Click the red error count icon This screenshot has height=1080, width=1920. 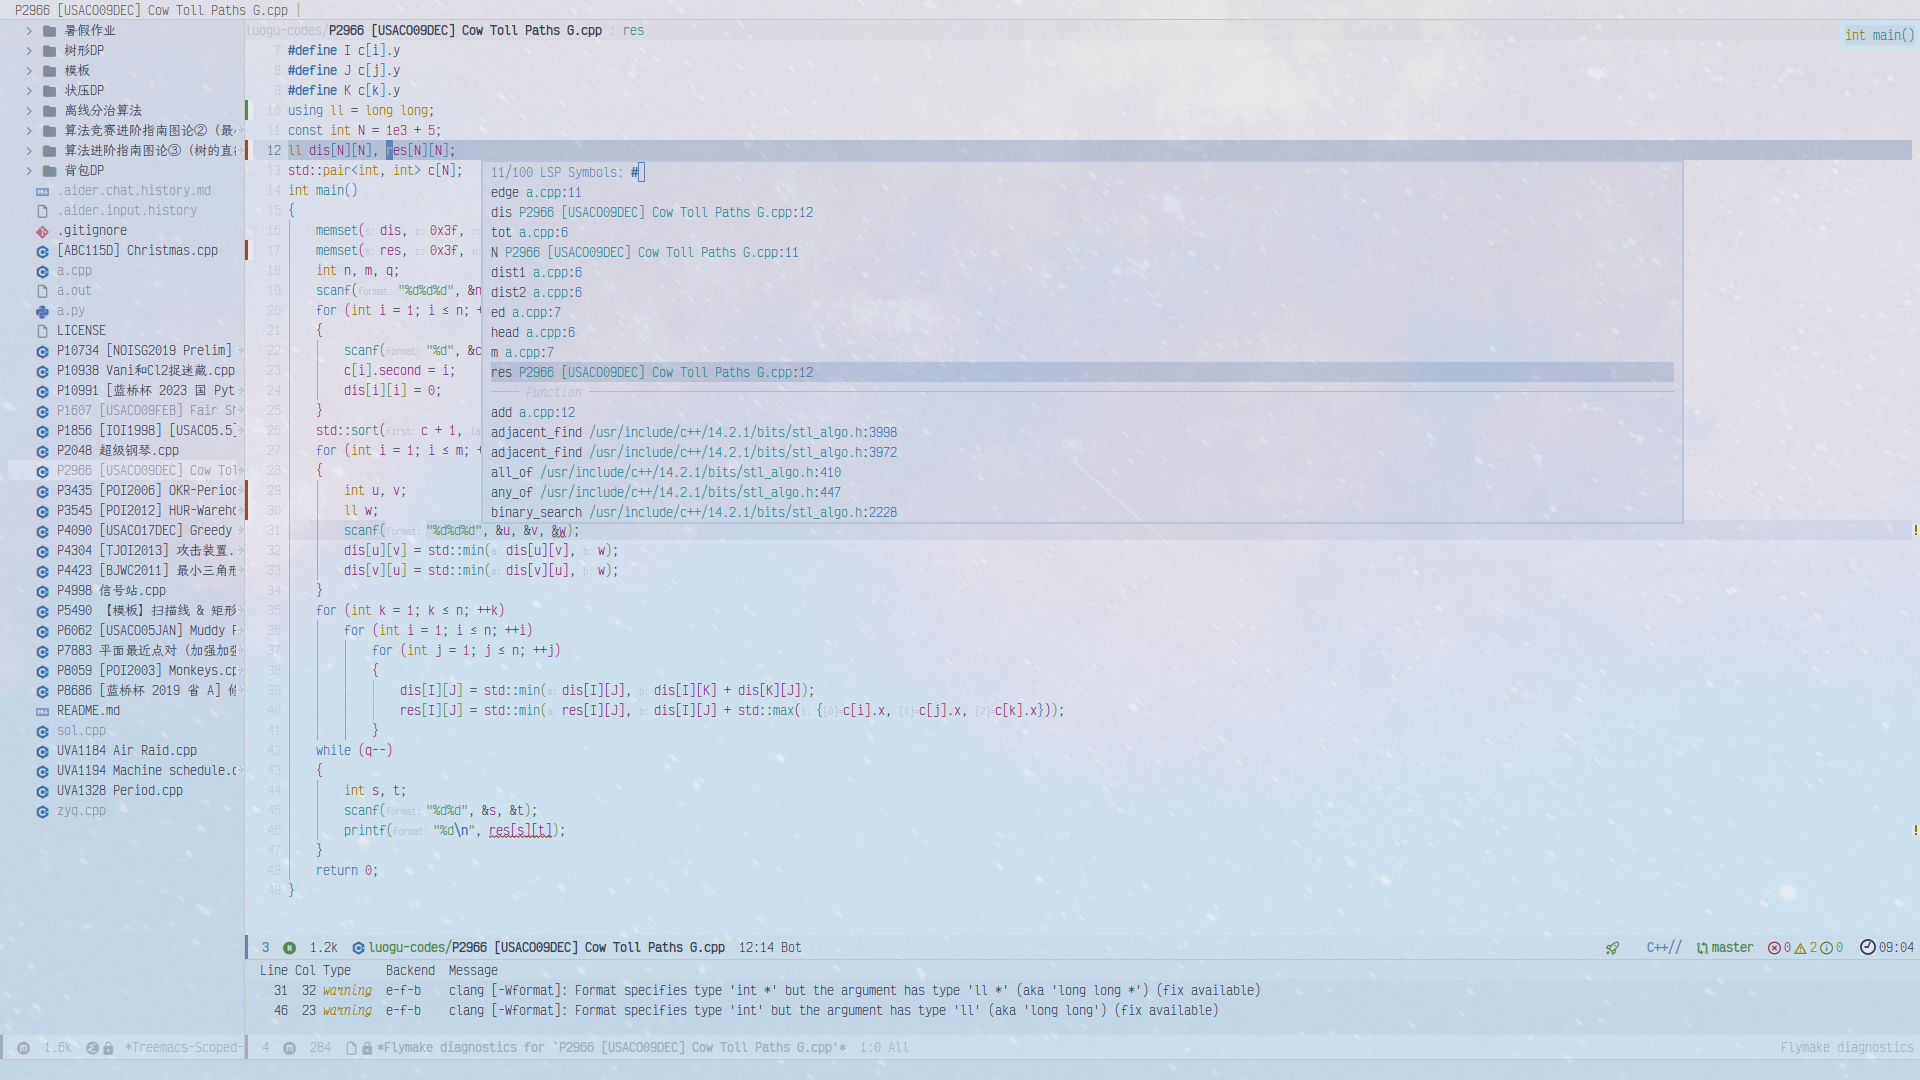(1774, 948)
